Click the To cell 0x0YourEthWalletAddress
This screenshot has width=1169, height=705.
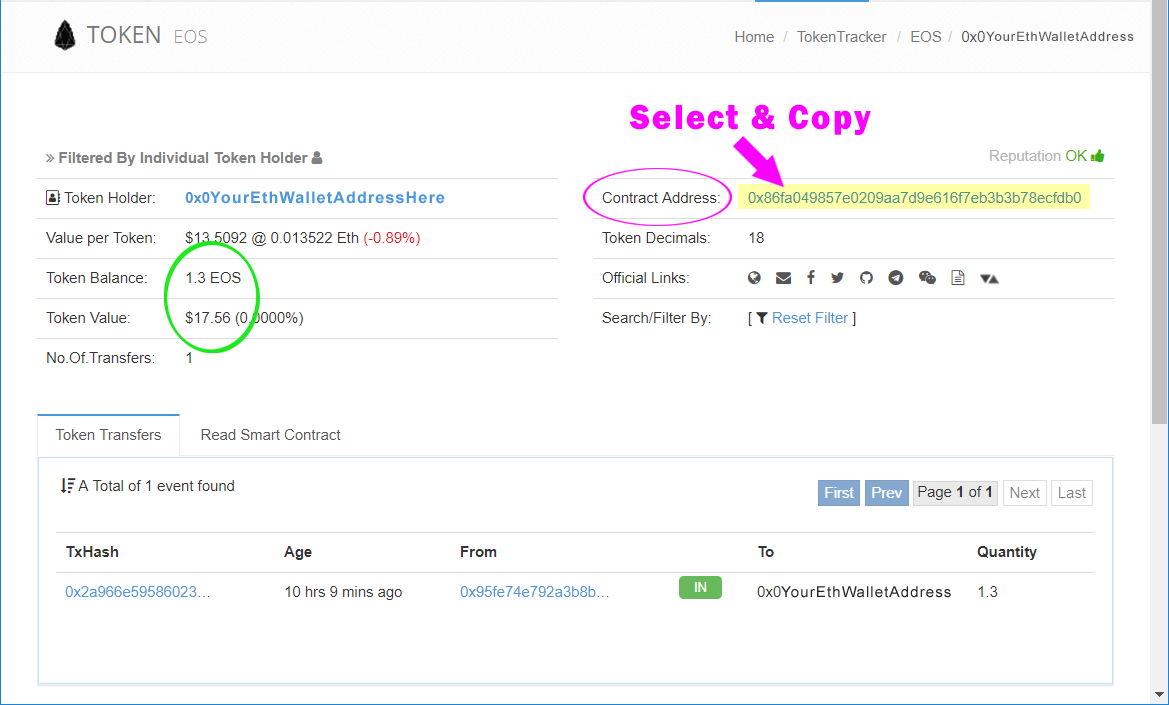click(854, 592)
